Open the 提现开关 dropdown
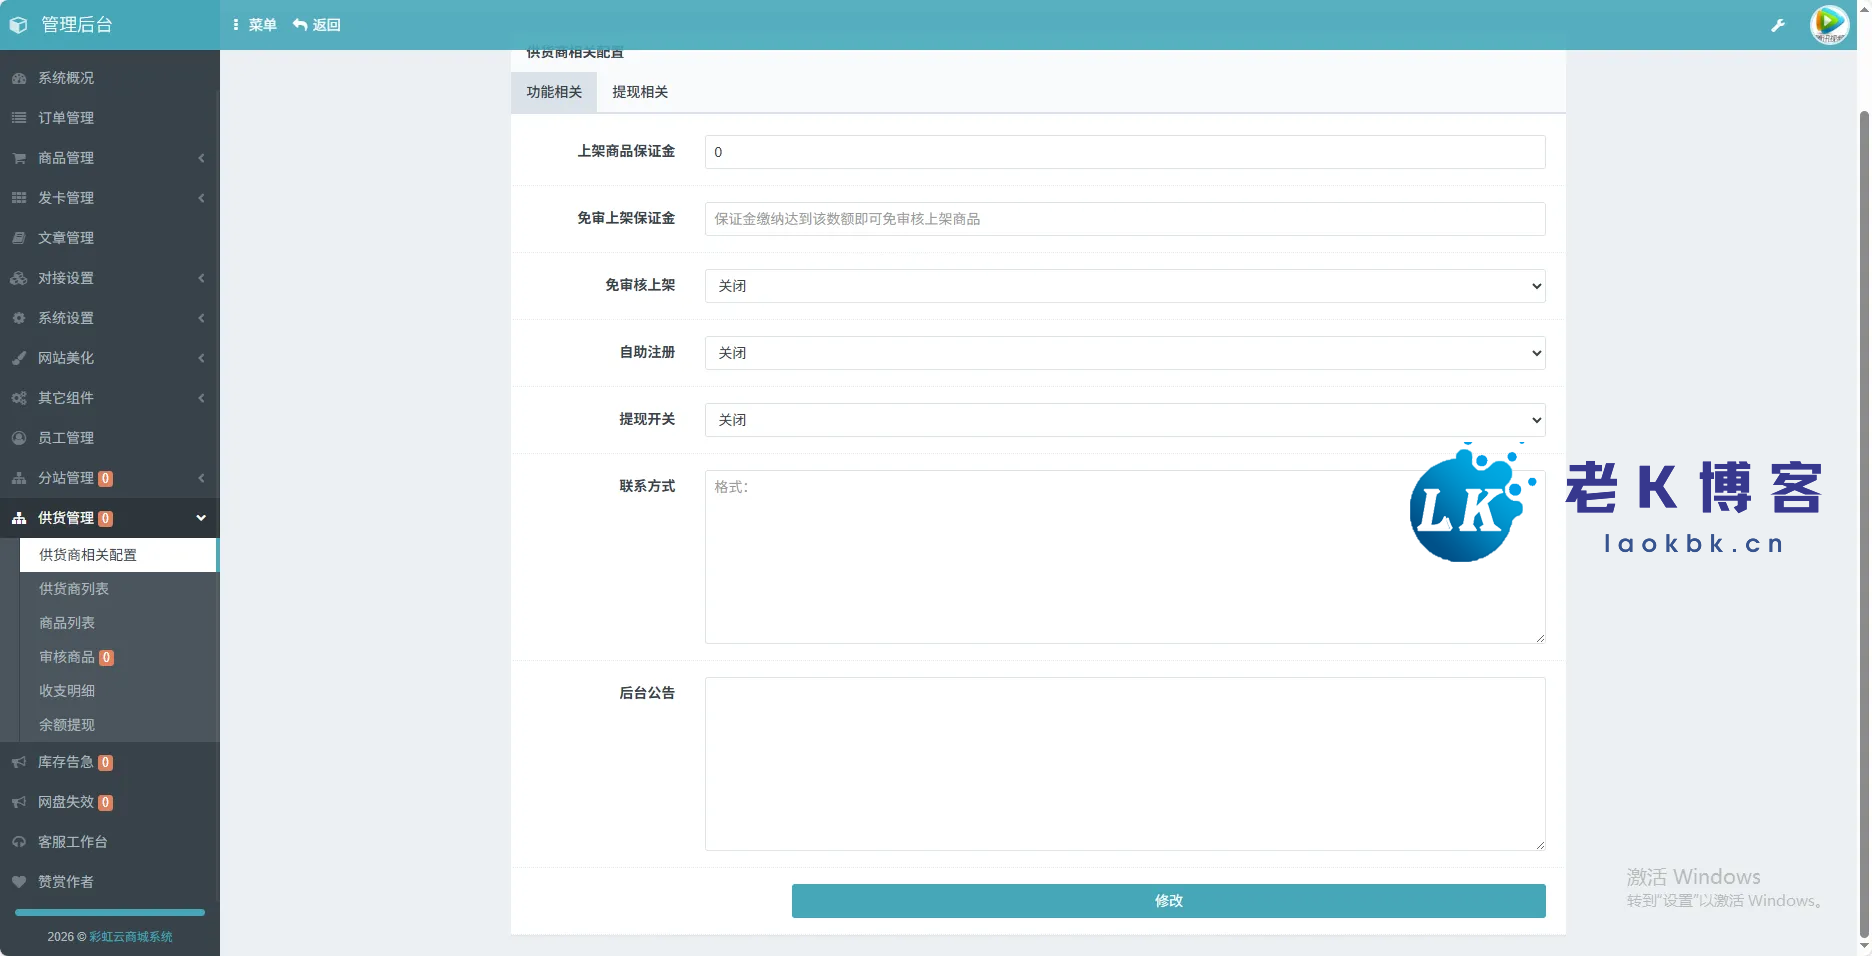The width and height of the screenshot is (1872, 956). coord(1124,420)
